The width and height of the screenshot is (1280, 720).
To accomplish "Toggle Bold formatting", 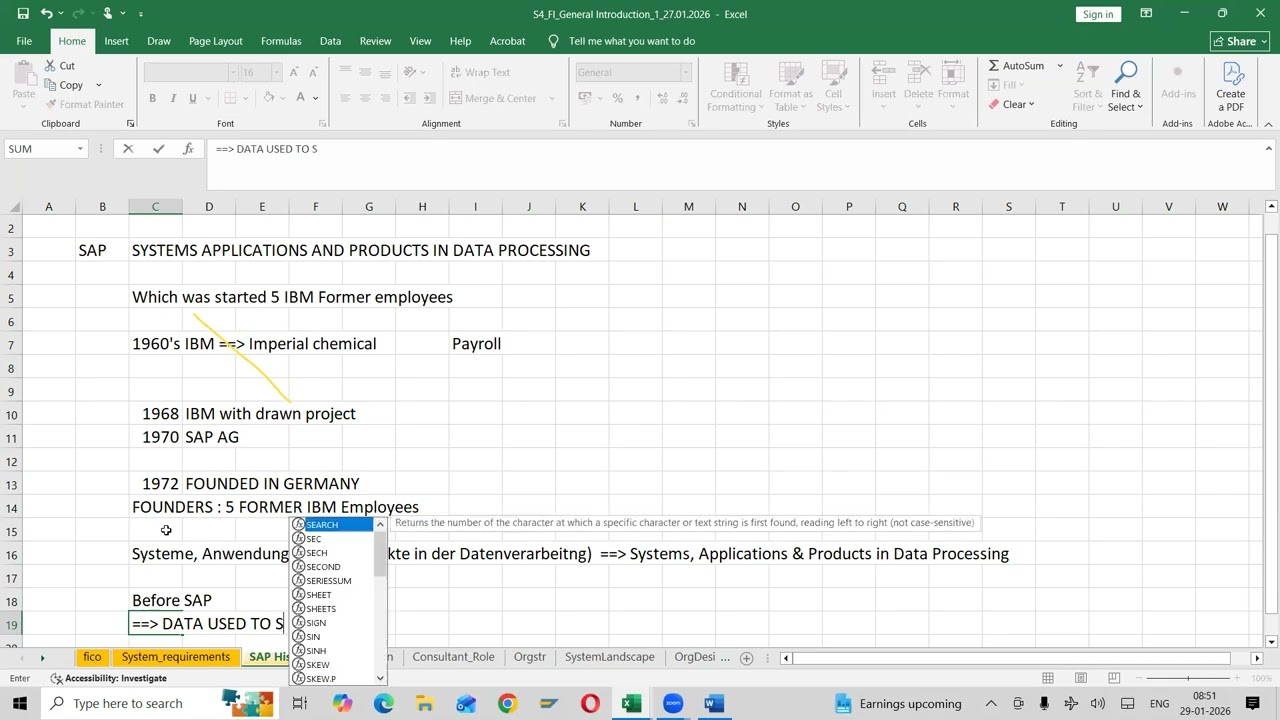I will click(152, 98).
